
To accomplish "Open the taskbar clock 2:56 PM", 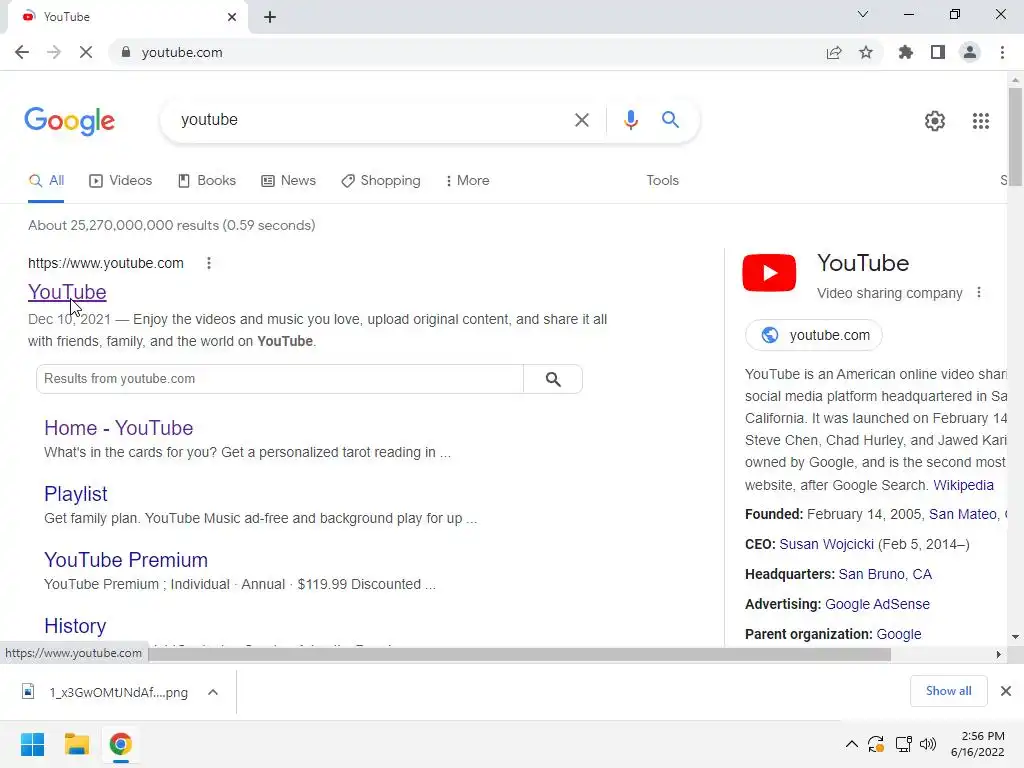I will [978, 744].
